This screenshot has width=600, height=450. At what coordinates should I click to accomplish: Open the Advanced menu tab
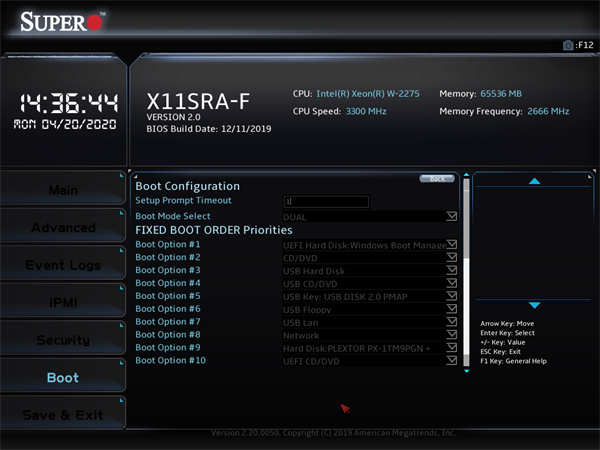[63, 227]
